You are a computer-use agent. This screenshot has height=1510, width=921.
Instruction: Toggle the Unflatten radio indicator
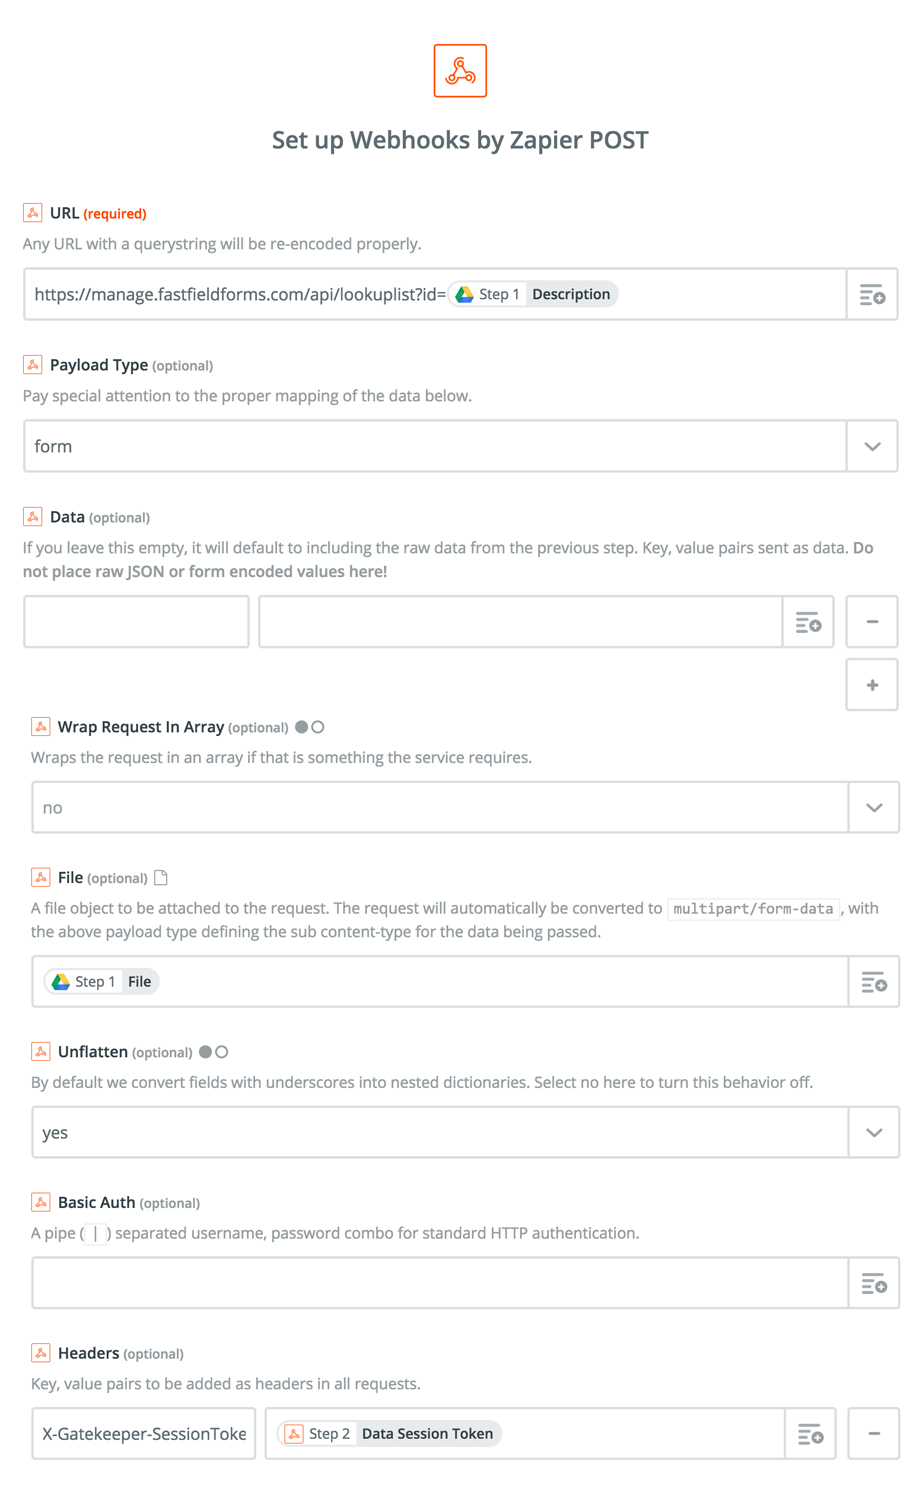(x=214, y=1052)
